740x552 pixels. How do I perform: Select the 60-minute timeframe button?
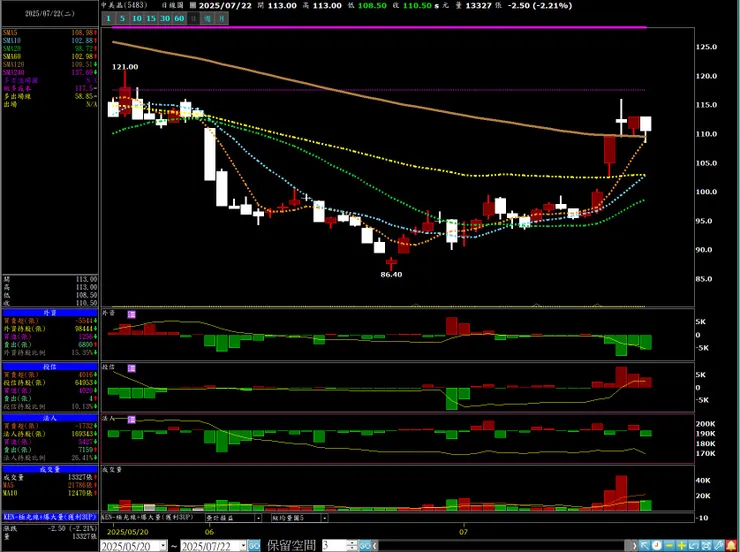pos(179,18)
